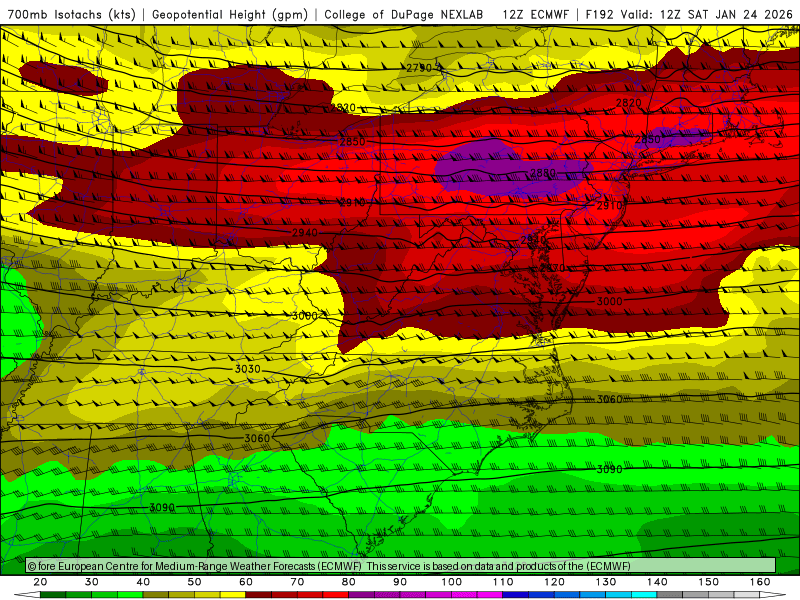Click the bright red legend swatch before 80
This screenshot has height=600, width=800.
tap(336, 595)
